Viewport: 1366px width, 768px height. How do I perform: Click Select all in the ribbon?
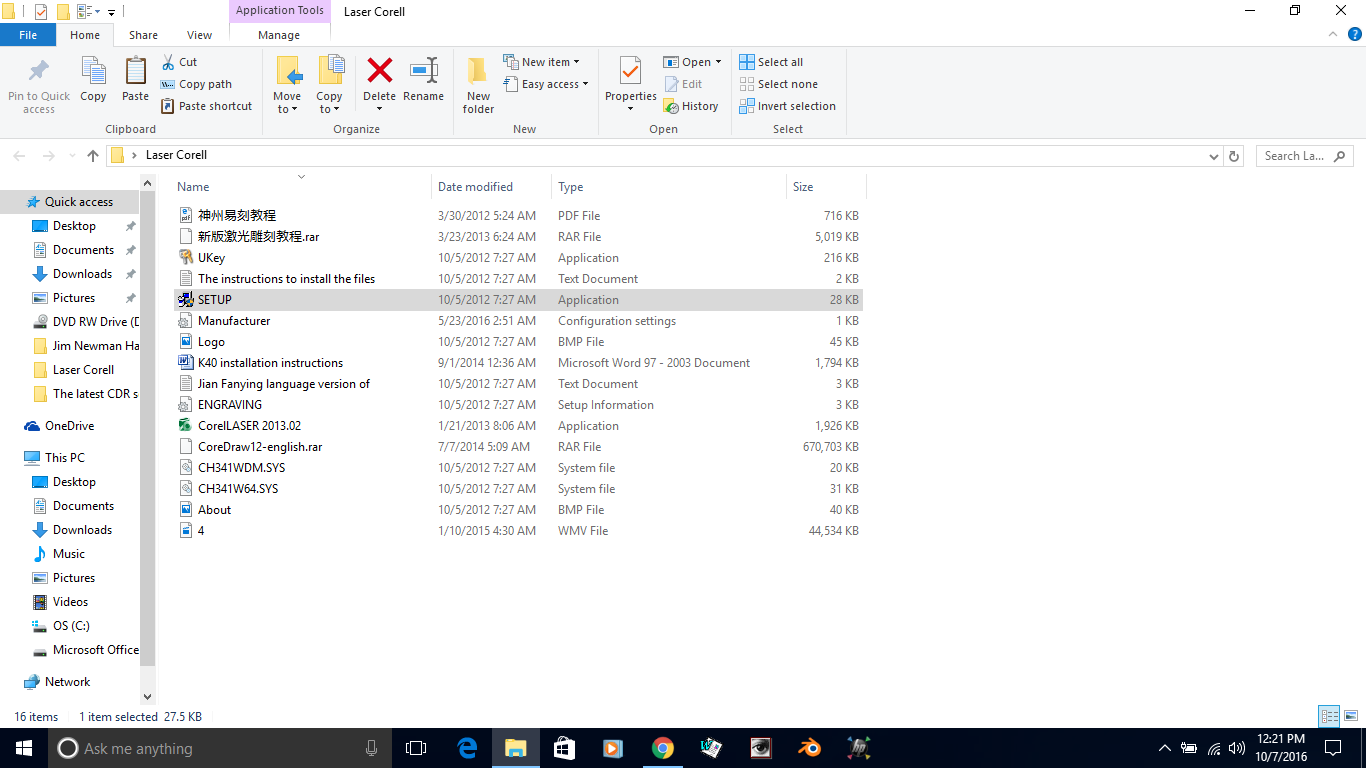771,62
